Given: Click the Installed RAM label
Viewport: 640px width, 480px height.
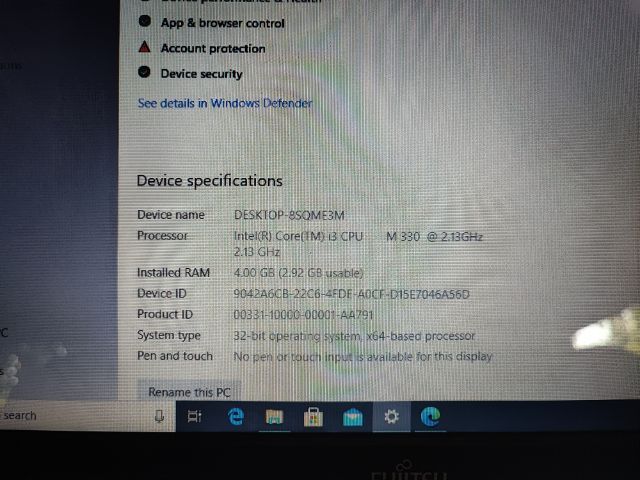Looking at the screenshot, I should click(x=173, y=272).
